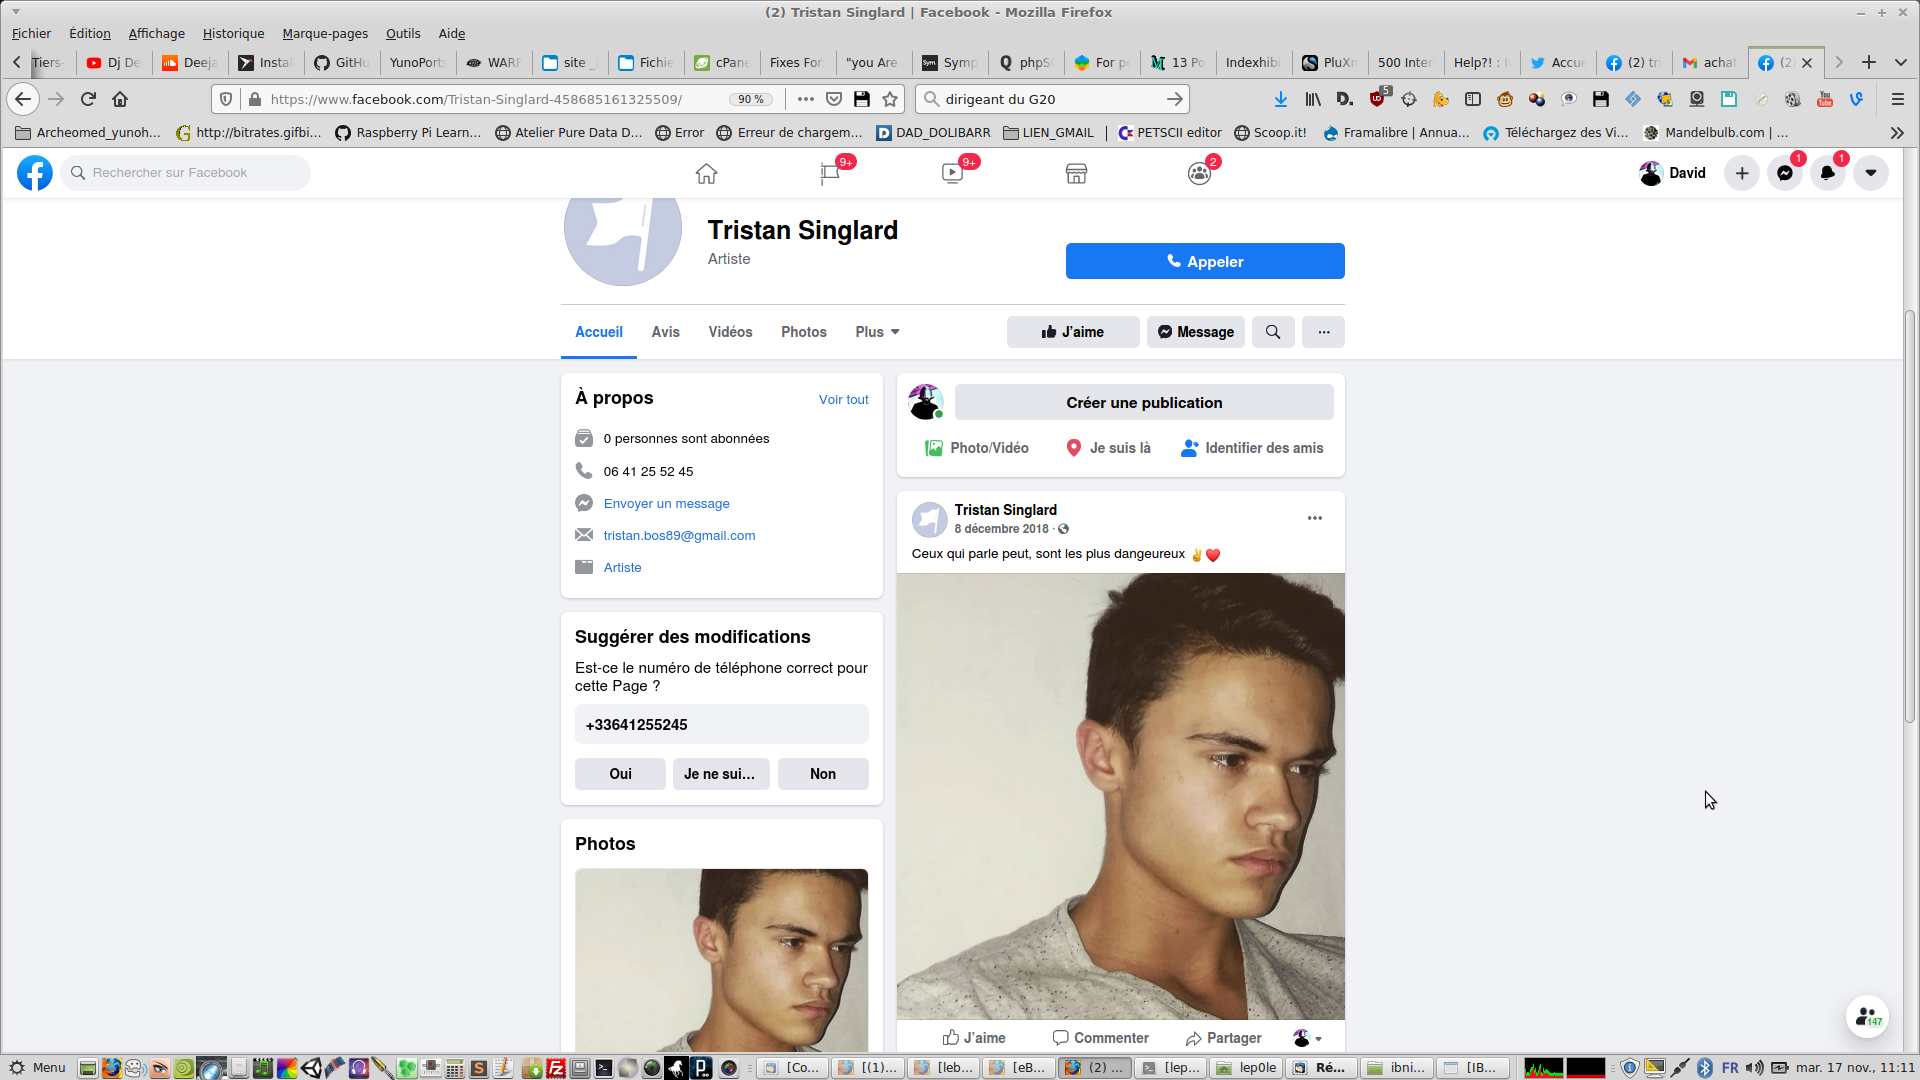Click the Appeler call button
Image resolution: width=1920 pixels, height=1080 pixels.
(x=1205, y=261)
